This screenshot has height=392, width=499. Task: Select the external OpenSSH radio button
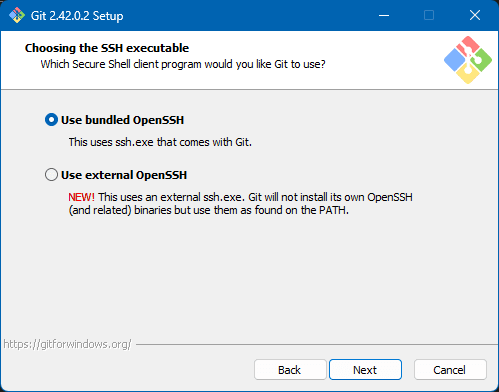pyautogui.click(x=51, y=175)
